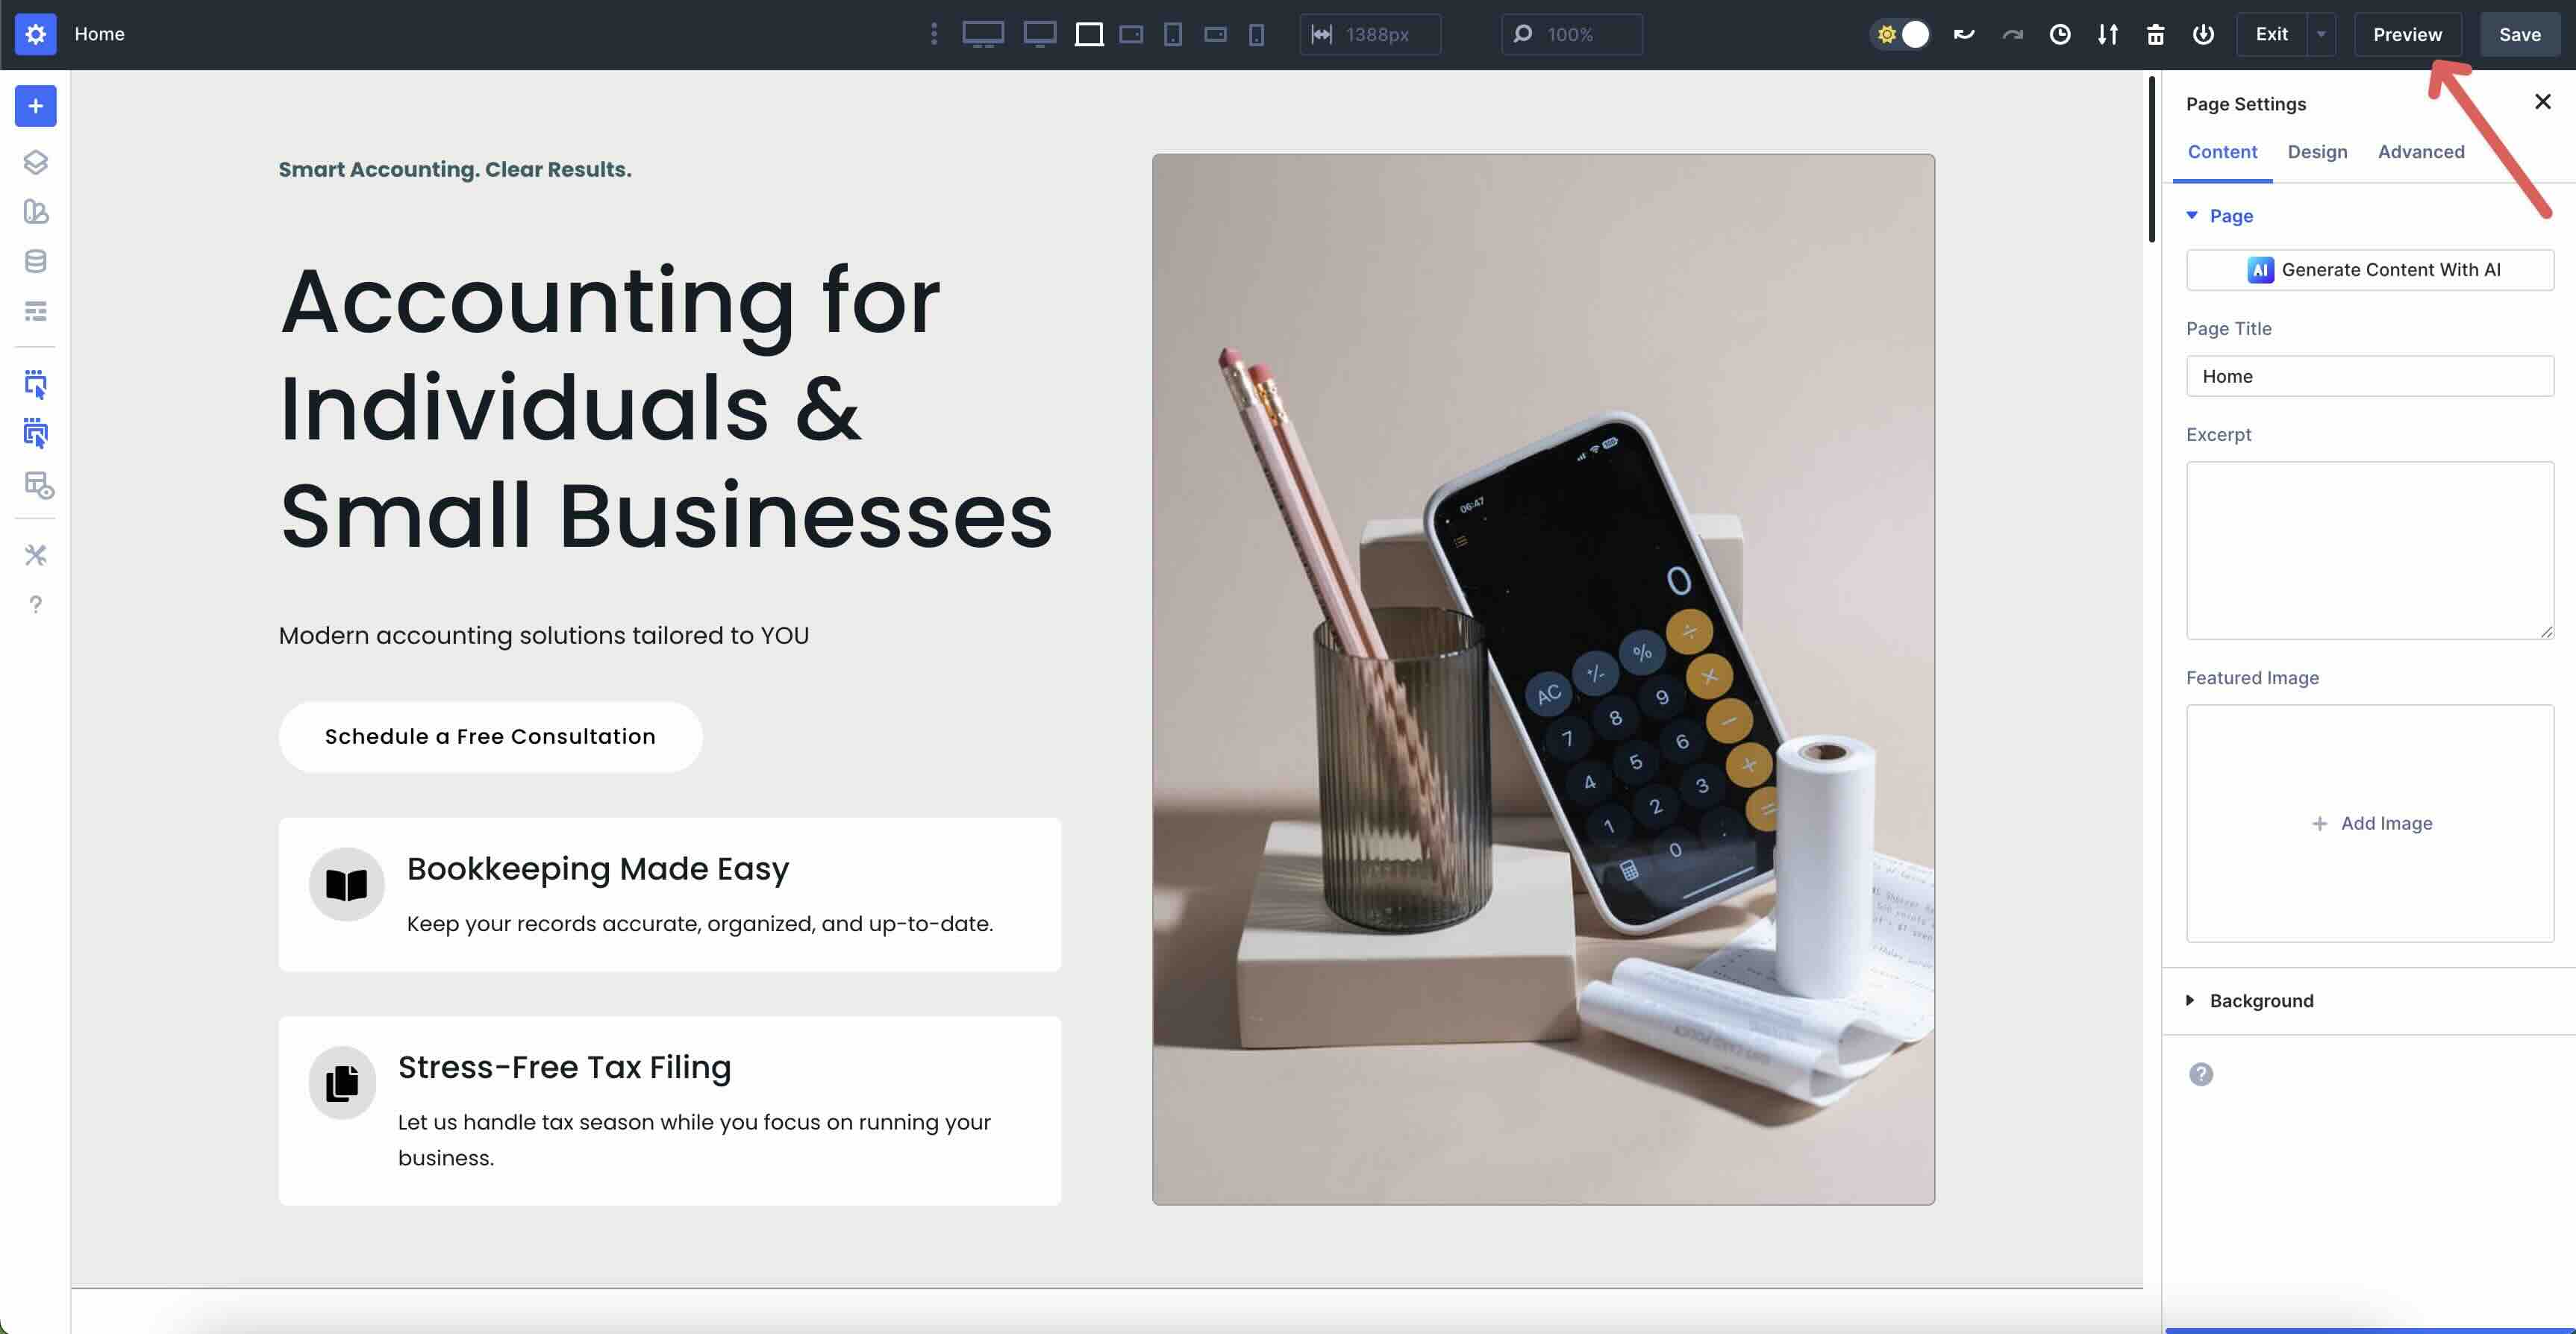Open revision history clock icon
Viewport: 2576px width, 1334px height.
(2060, 34)
